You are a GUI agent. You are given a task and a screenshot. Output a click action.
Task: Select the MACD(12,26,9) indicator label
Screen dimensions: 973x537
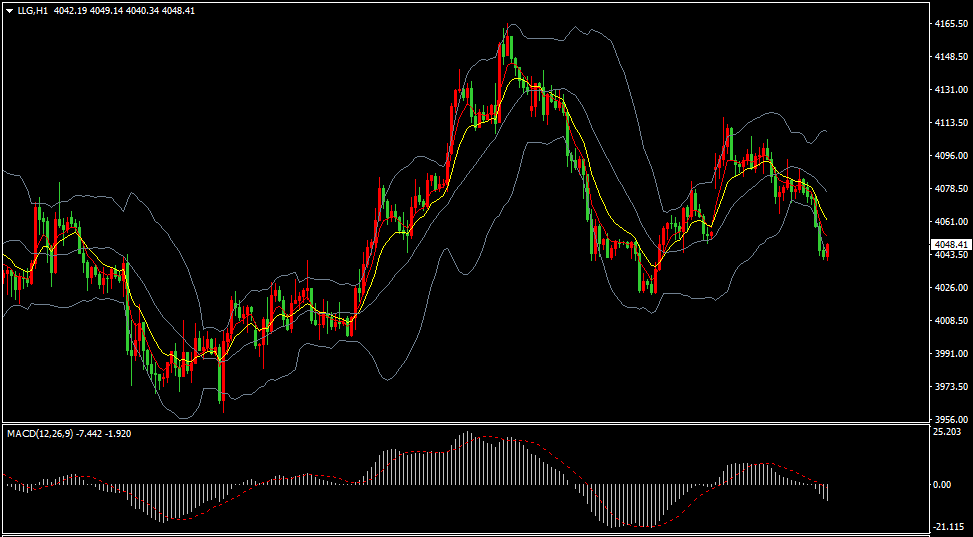39,433
